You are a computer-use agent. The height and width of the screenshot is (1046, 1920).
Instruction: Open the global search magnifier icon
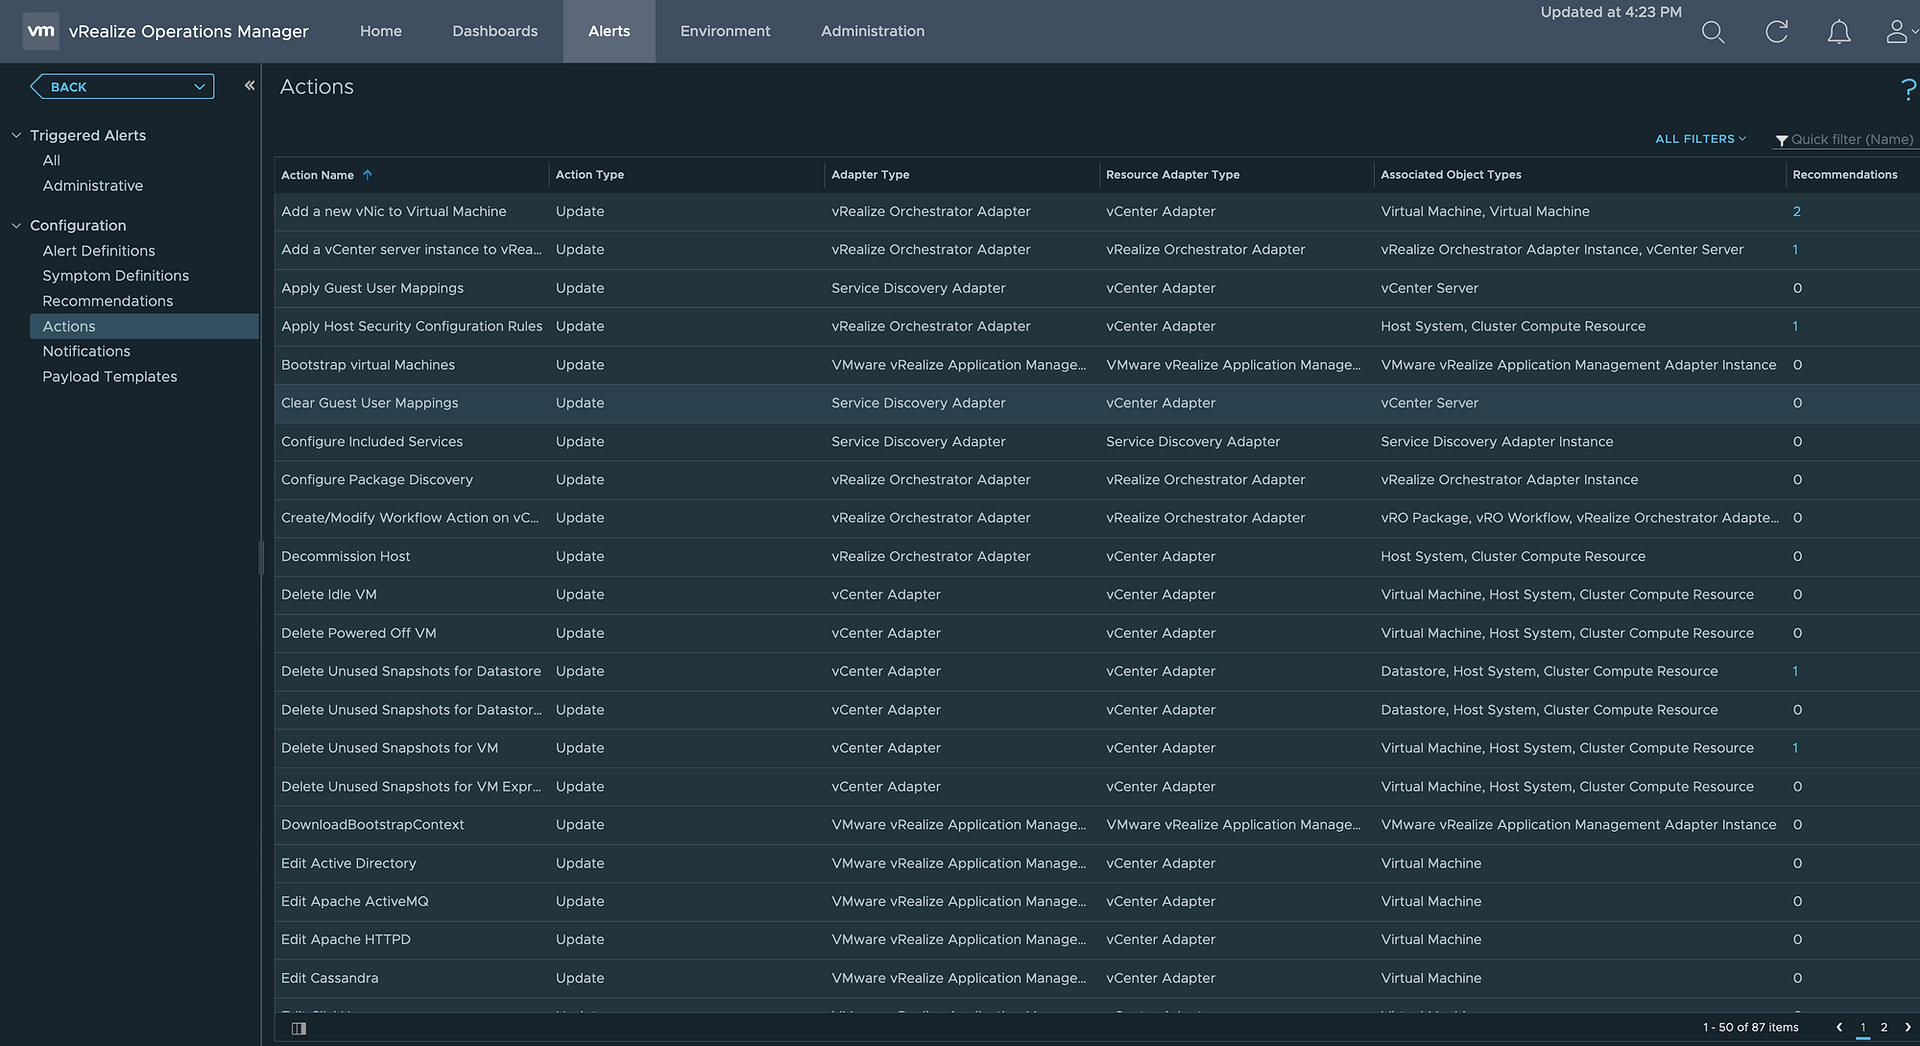[1713, 32]
